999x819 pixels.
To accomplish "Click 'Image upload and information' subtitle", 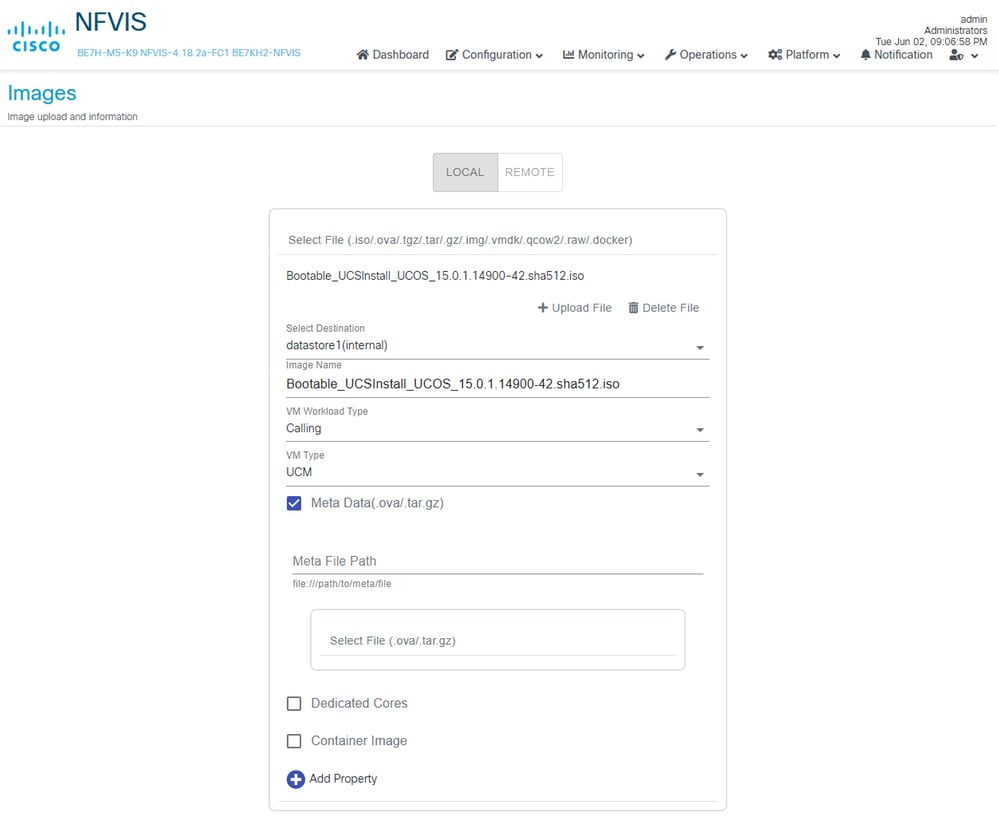I will (72, 117).
